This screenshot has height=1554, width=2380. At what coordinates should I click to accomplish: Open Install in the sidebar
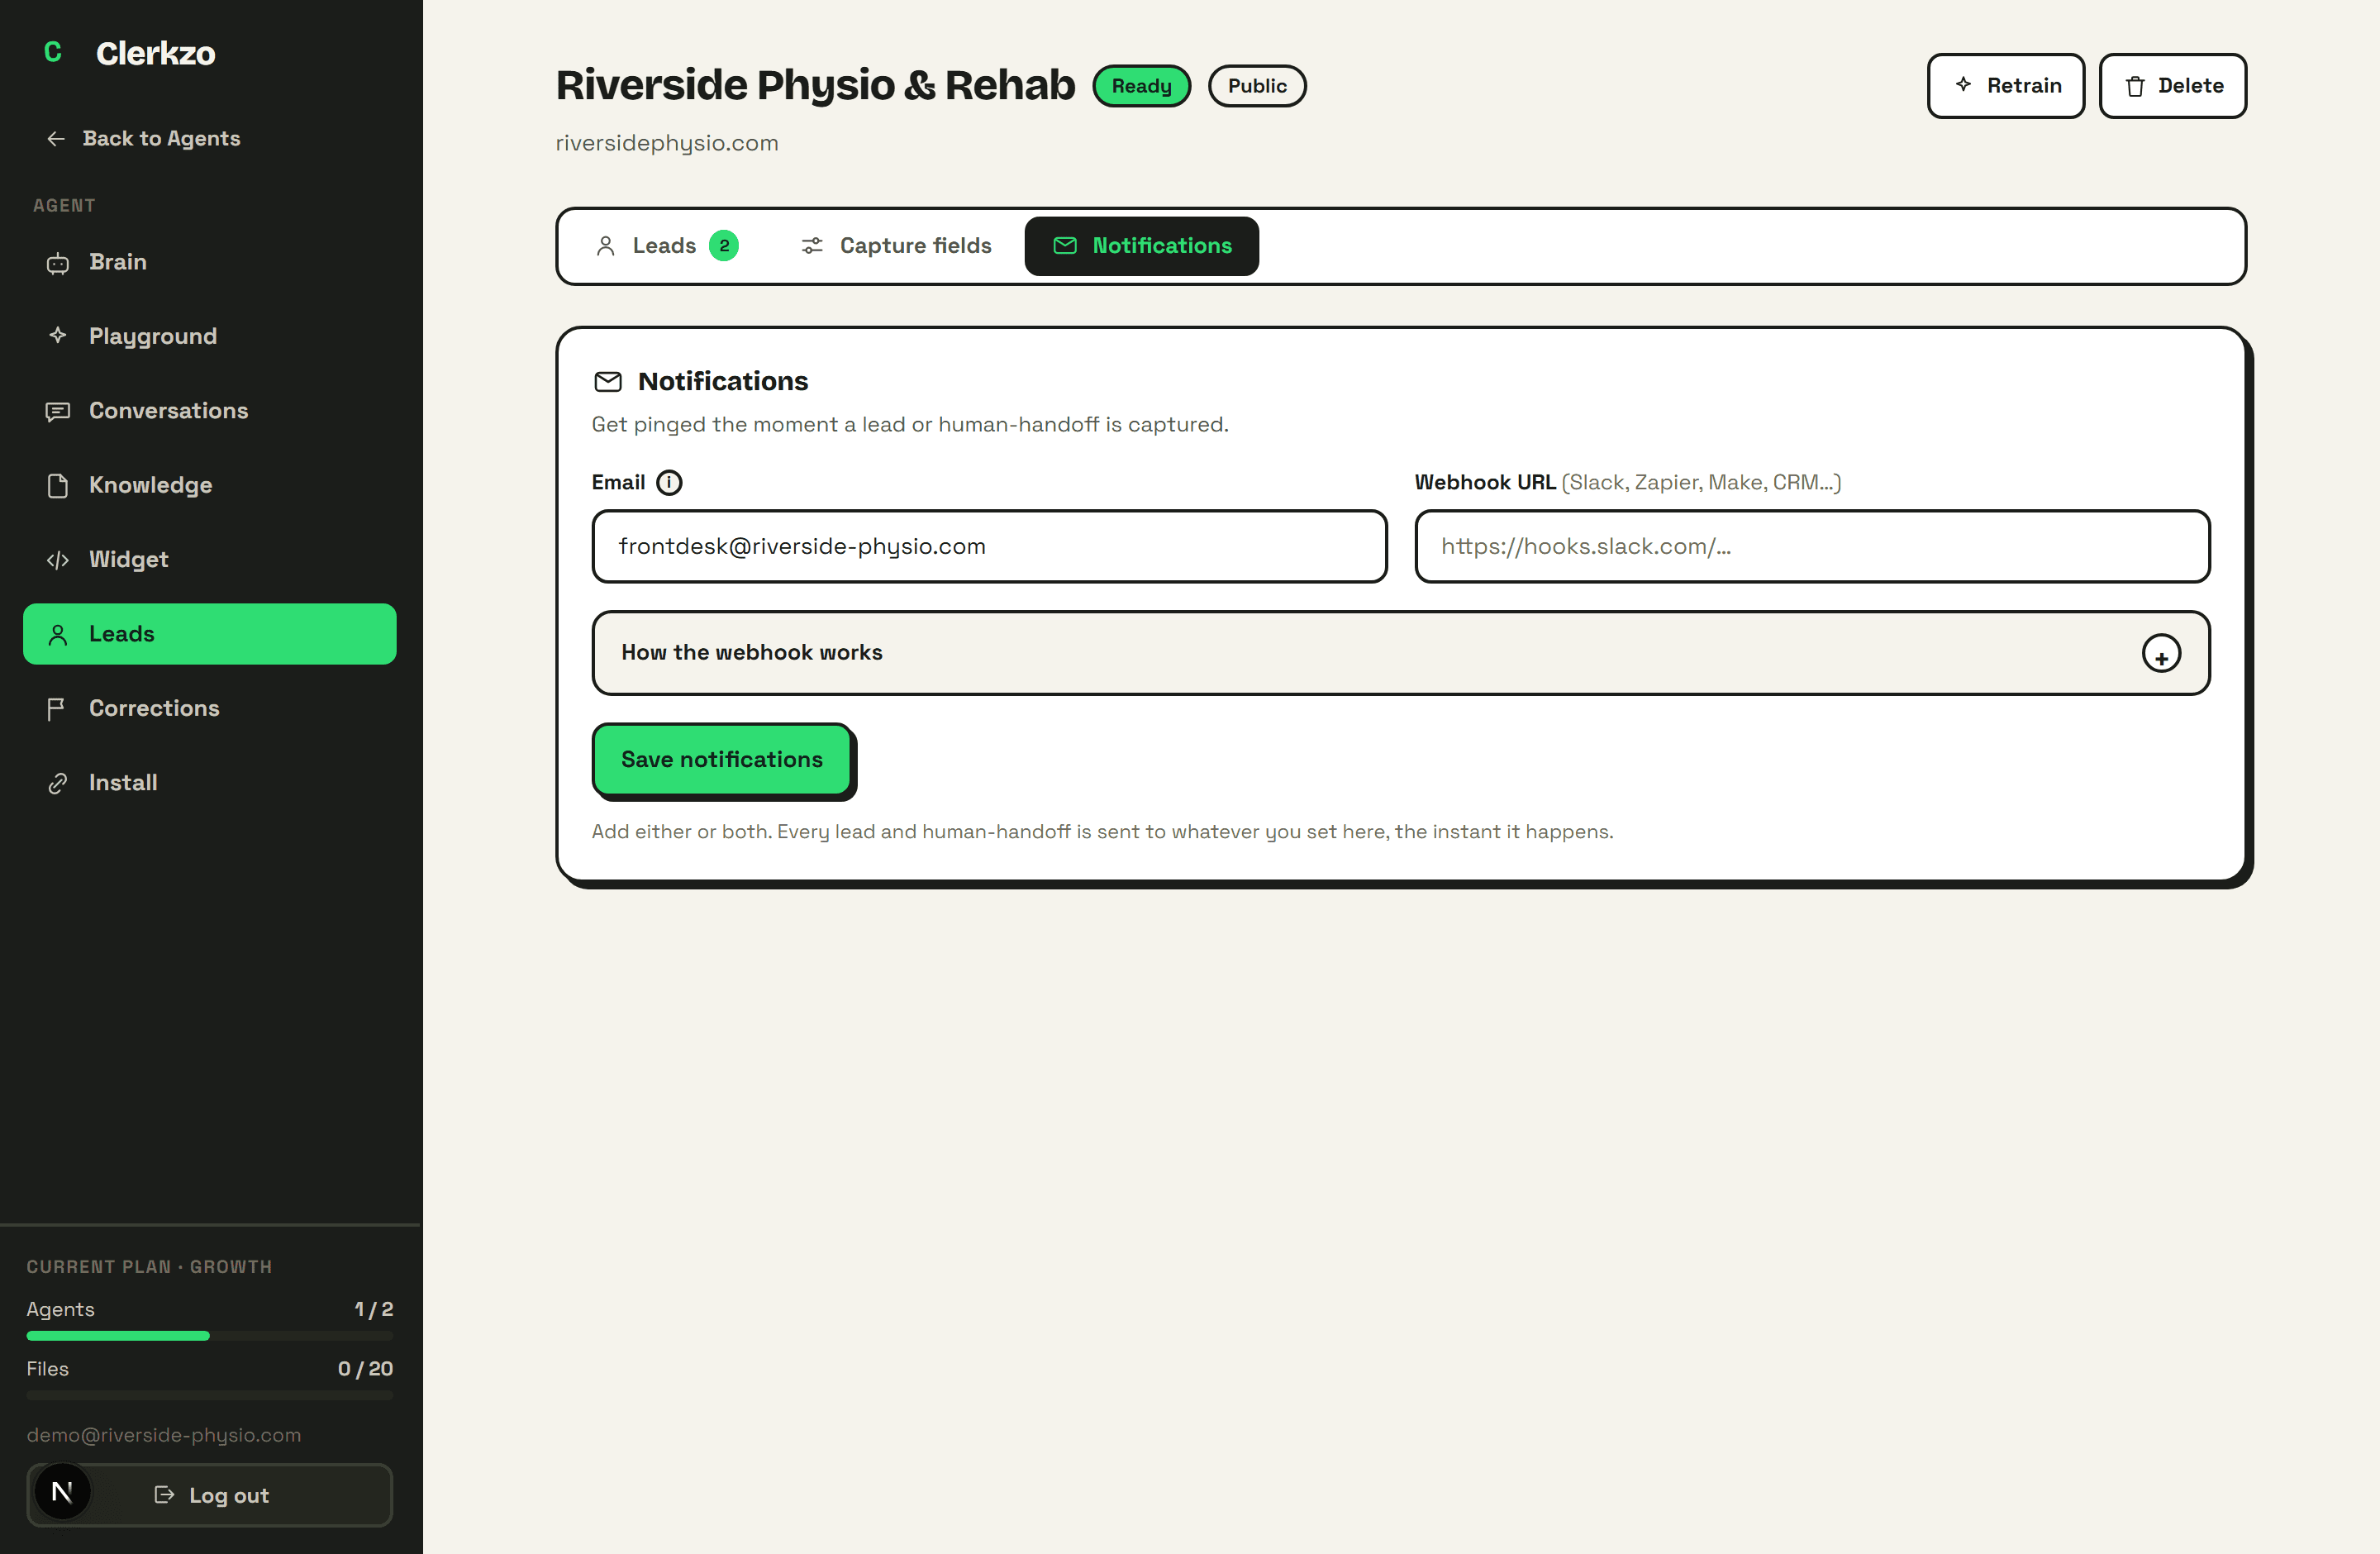point(210,783)
